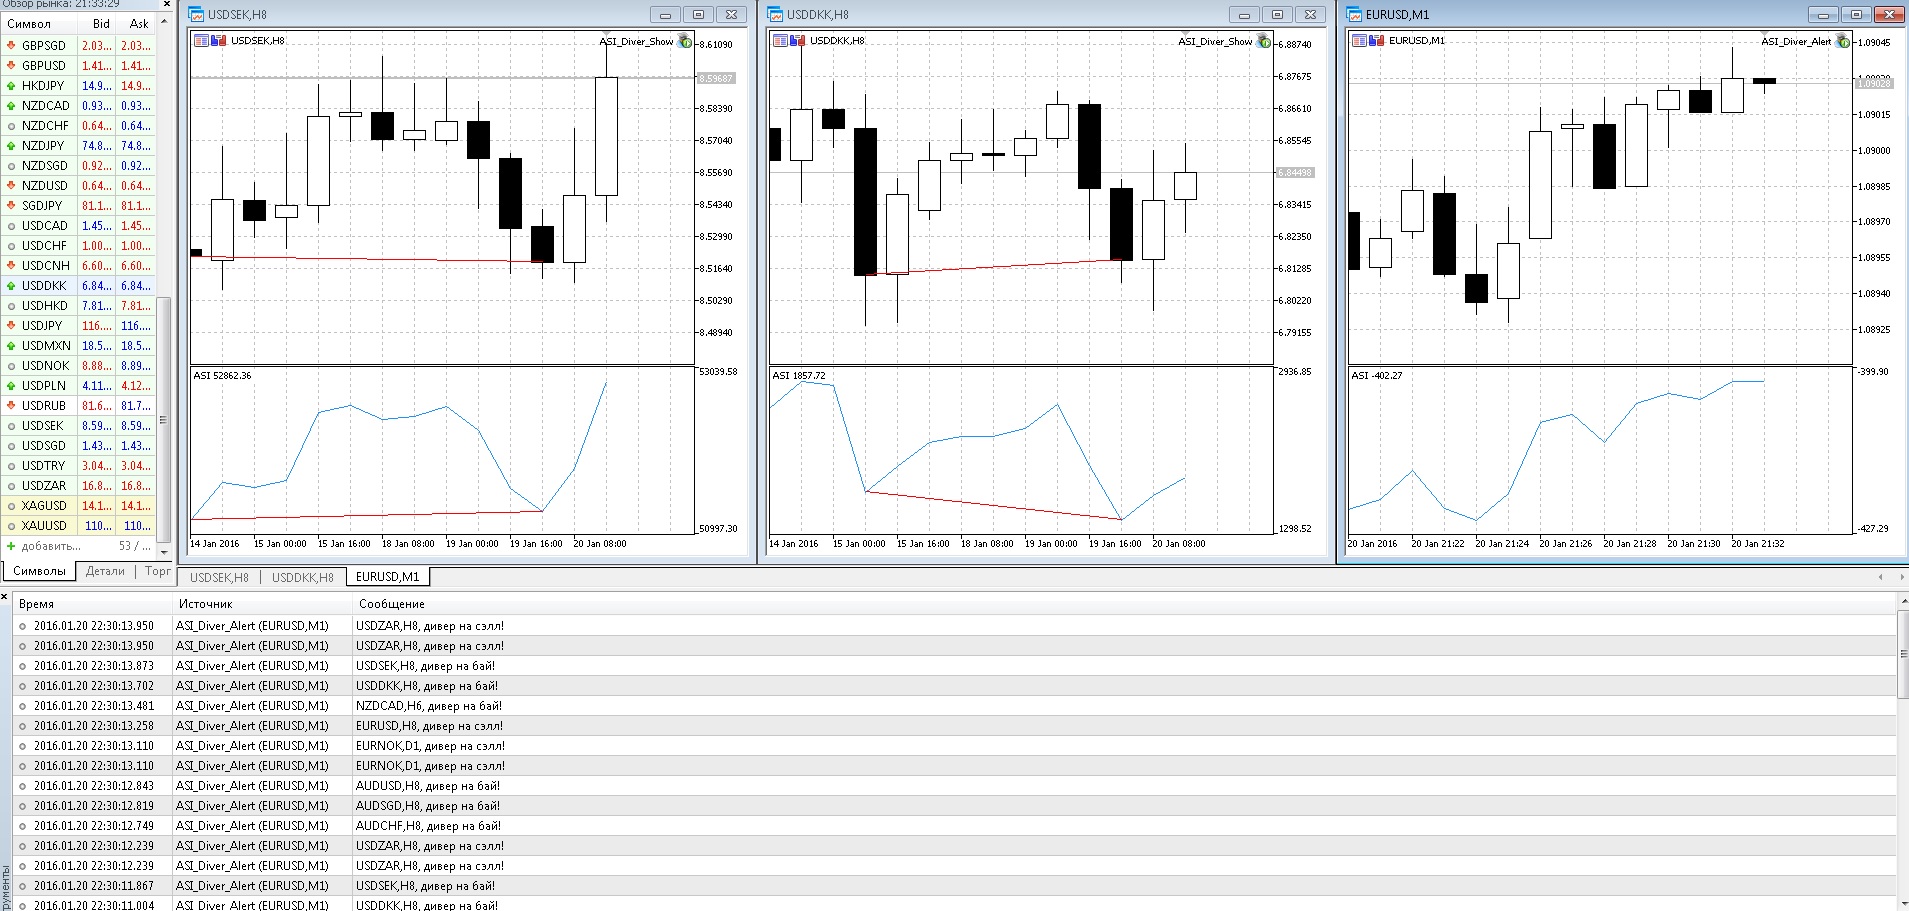
Task: Select the USDSEK row in Market Watch
Action: coord(78,426)
